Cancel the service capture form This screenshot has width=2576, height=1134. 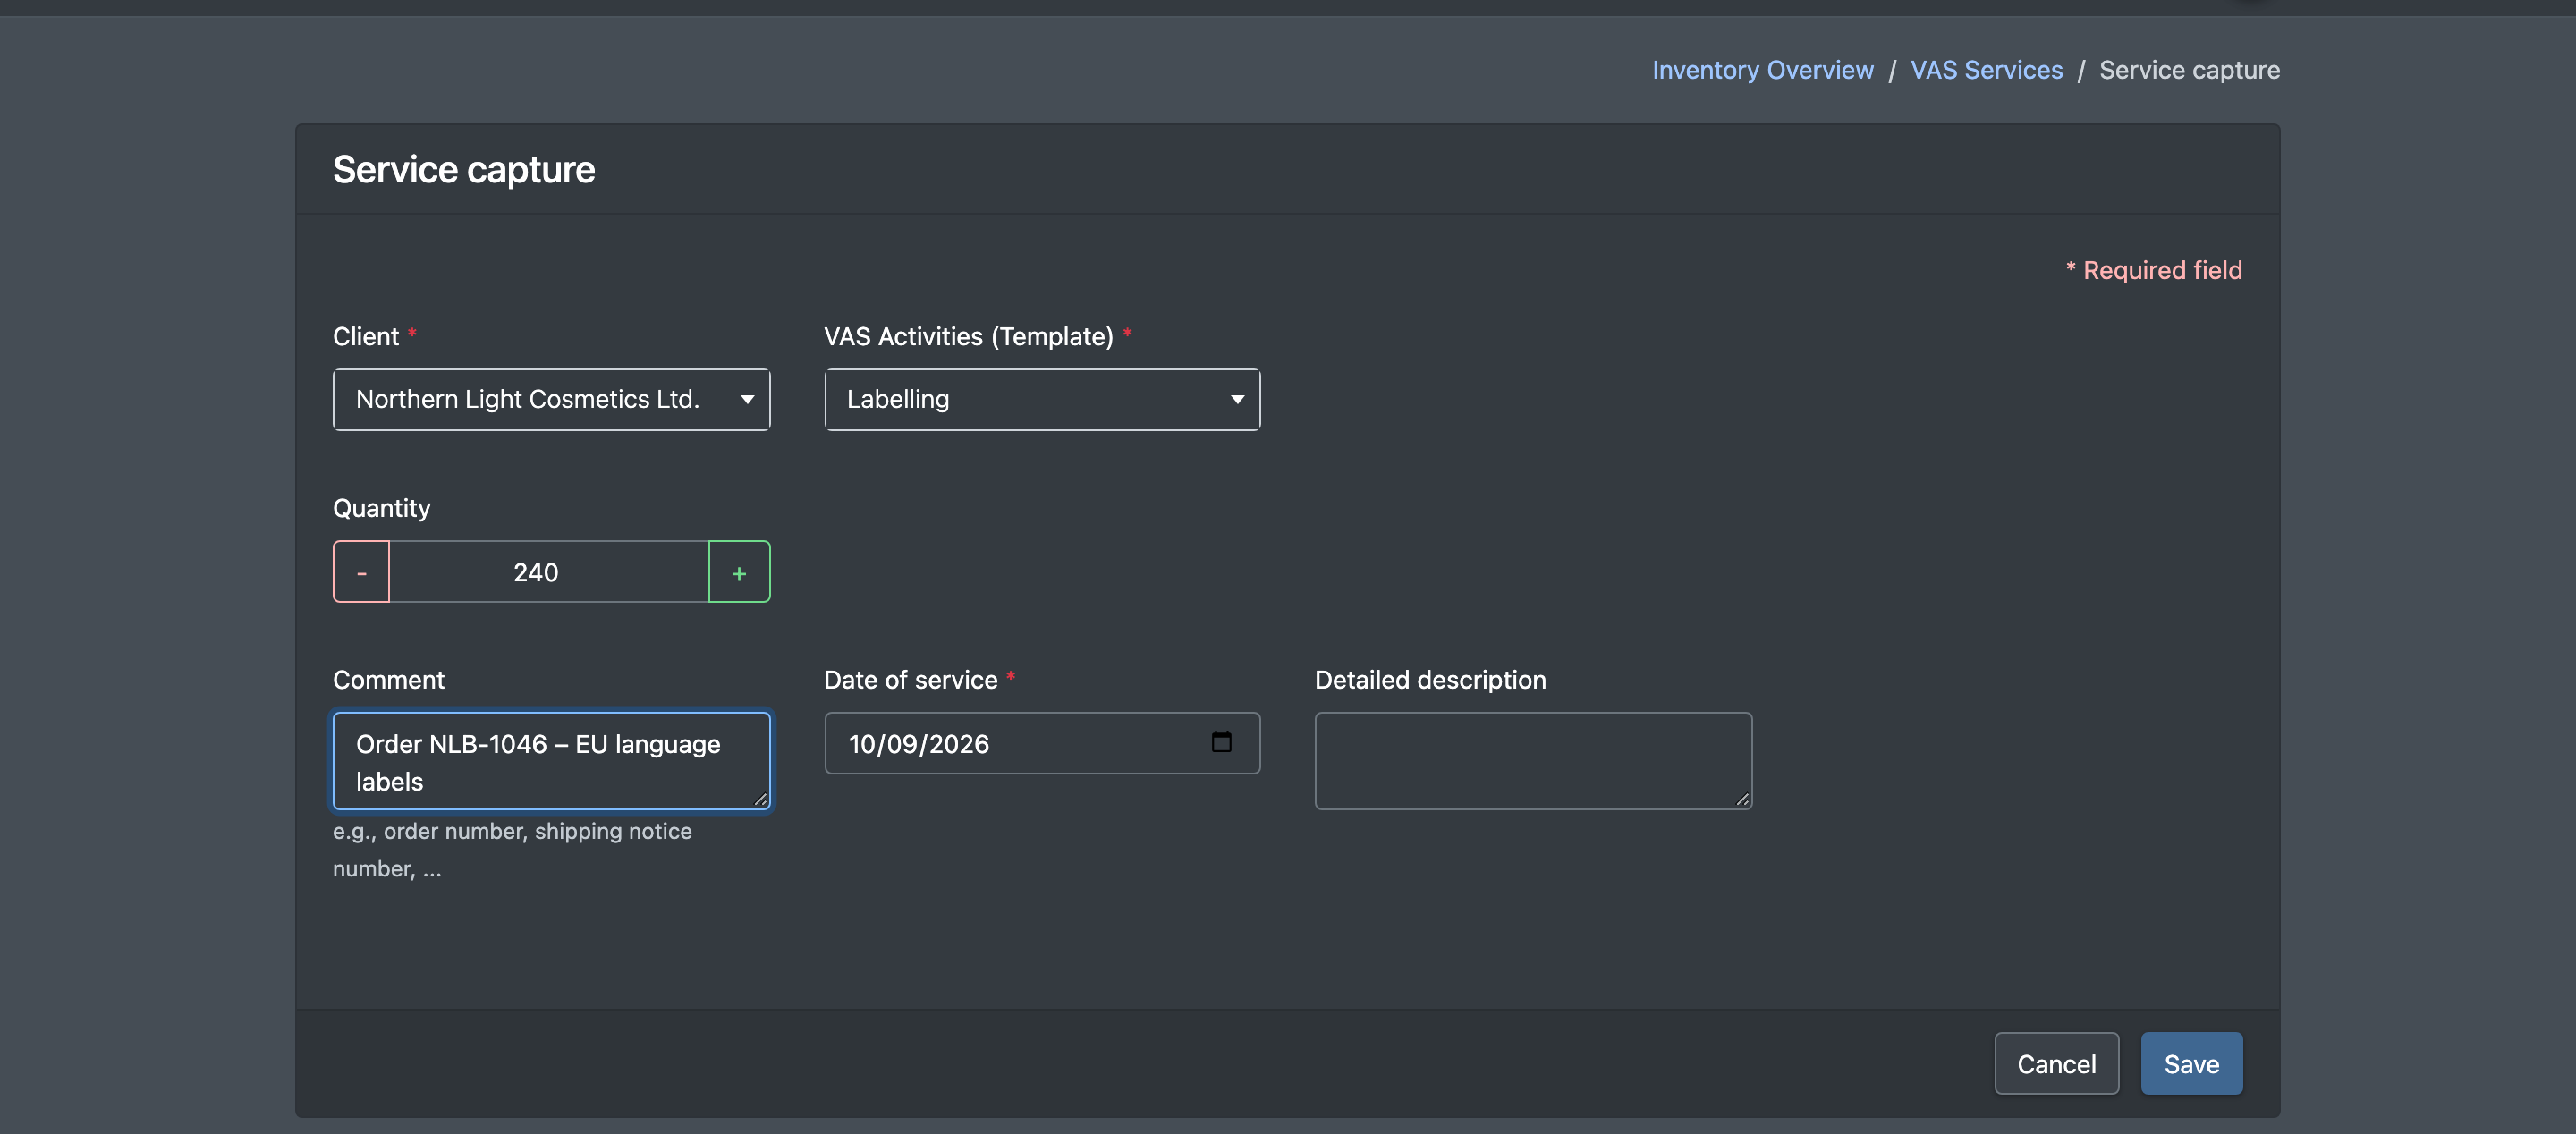(2056, 1064)
